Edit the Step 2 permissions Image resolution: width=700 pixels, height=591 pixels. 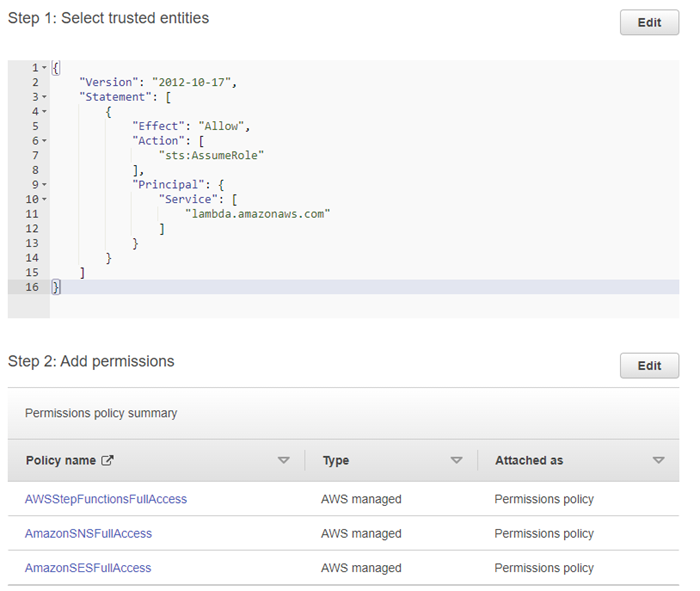649,366
